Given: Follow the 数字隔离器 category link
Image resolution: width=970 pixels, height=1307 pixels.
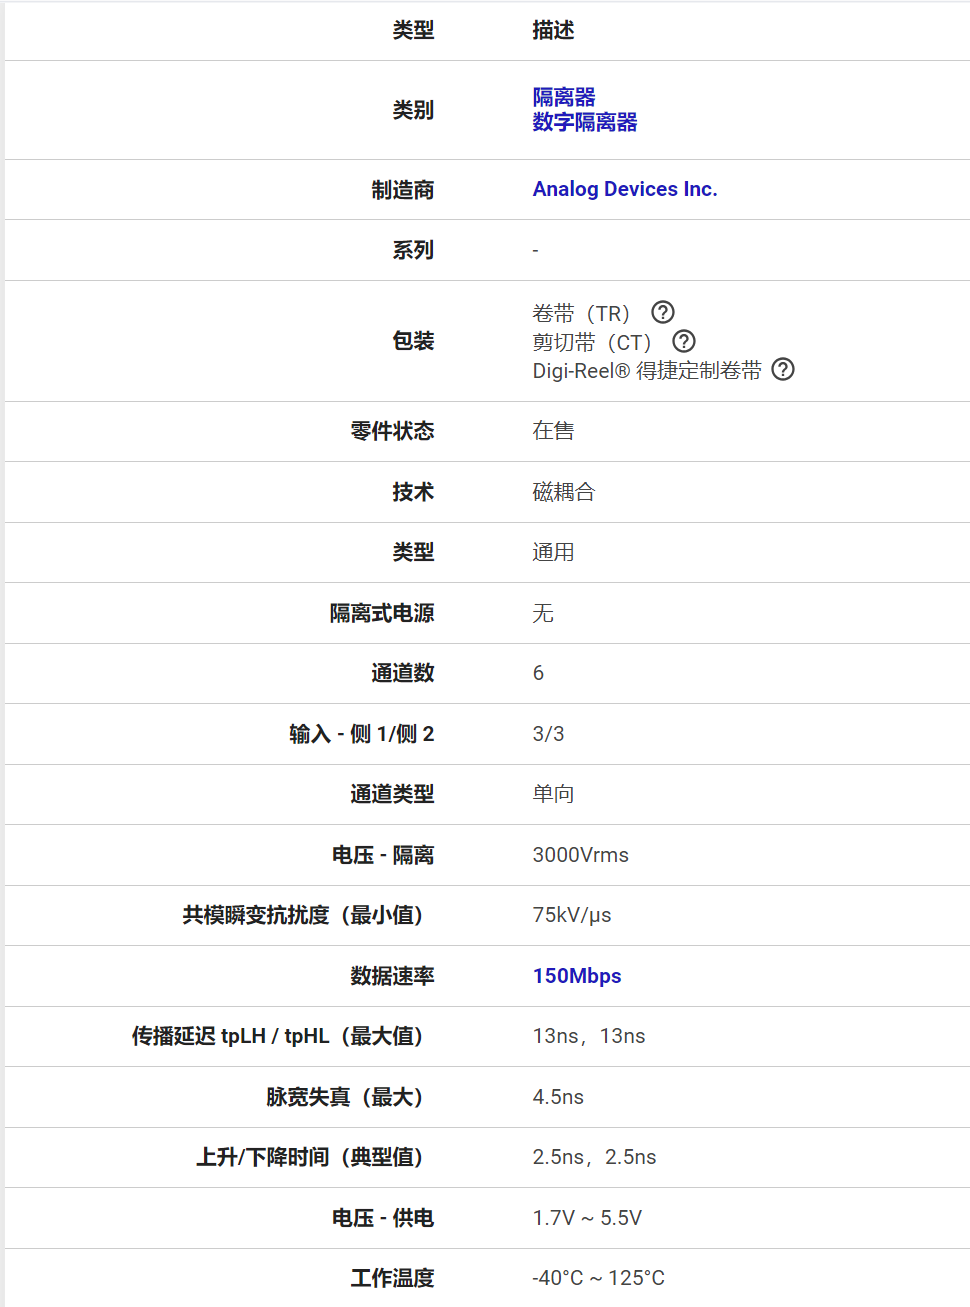Looking at the screenshot, I should [585, 122].
